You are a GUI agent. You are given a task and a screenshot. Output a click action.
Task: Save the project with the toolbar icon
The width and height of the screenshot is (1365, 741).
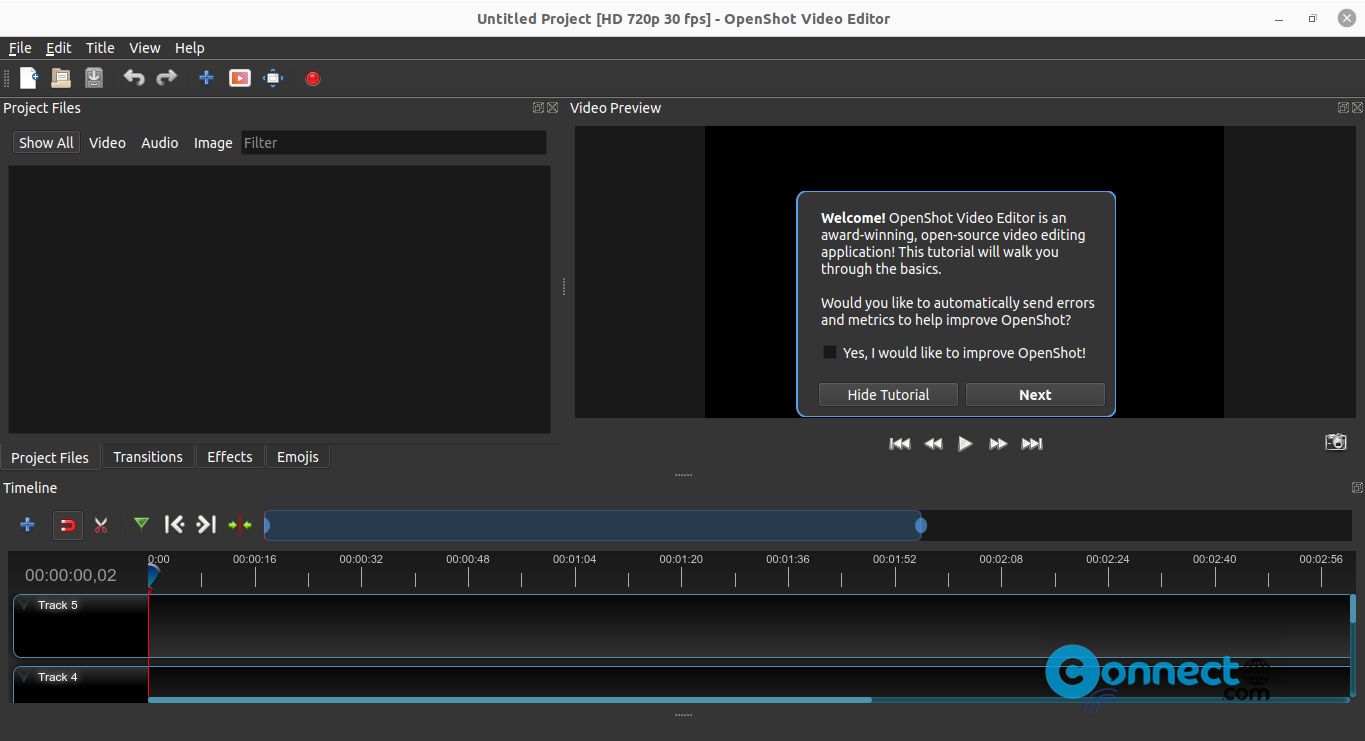coord(93,78)
